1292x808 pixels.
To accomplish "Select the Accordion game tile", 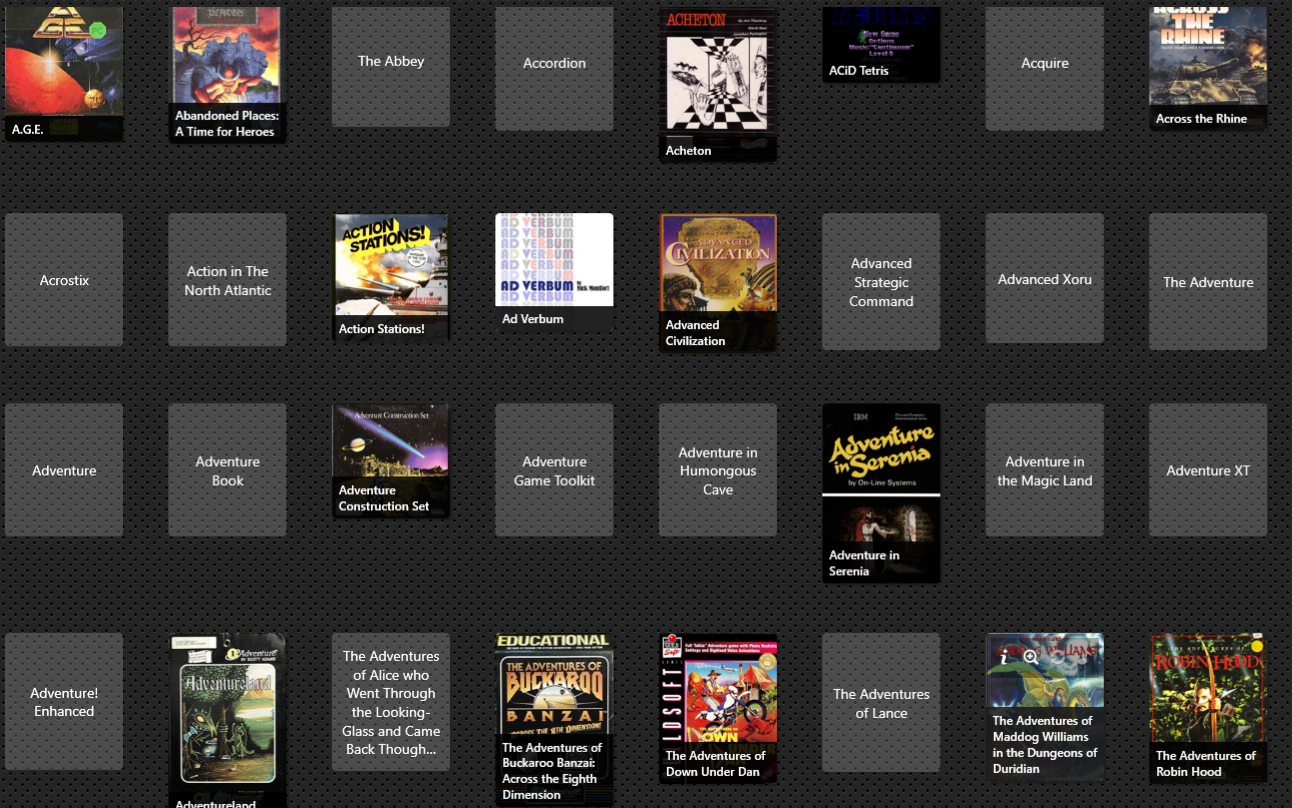I will click(554, 69).
